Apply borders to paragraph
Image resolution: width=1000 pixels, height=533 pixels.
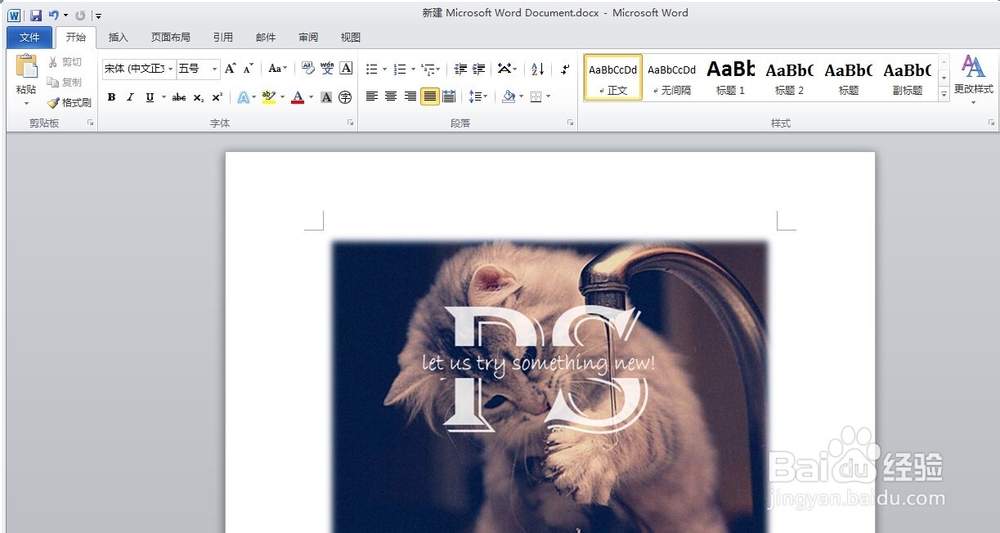[x=536, y=97]
